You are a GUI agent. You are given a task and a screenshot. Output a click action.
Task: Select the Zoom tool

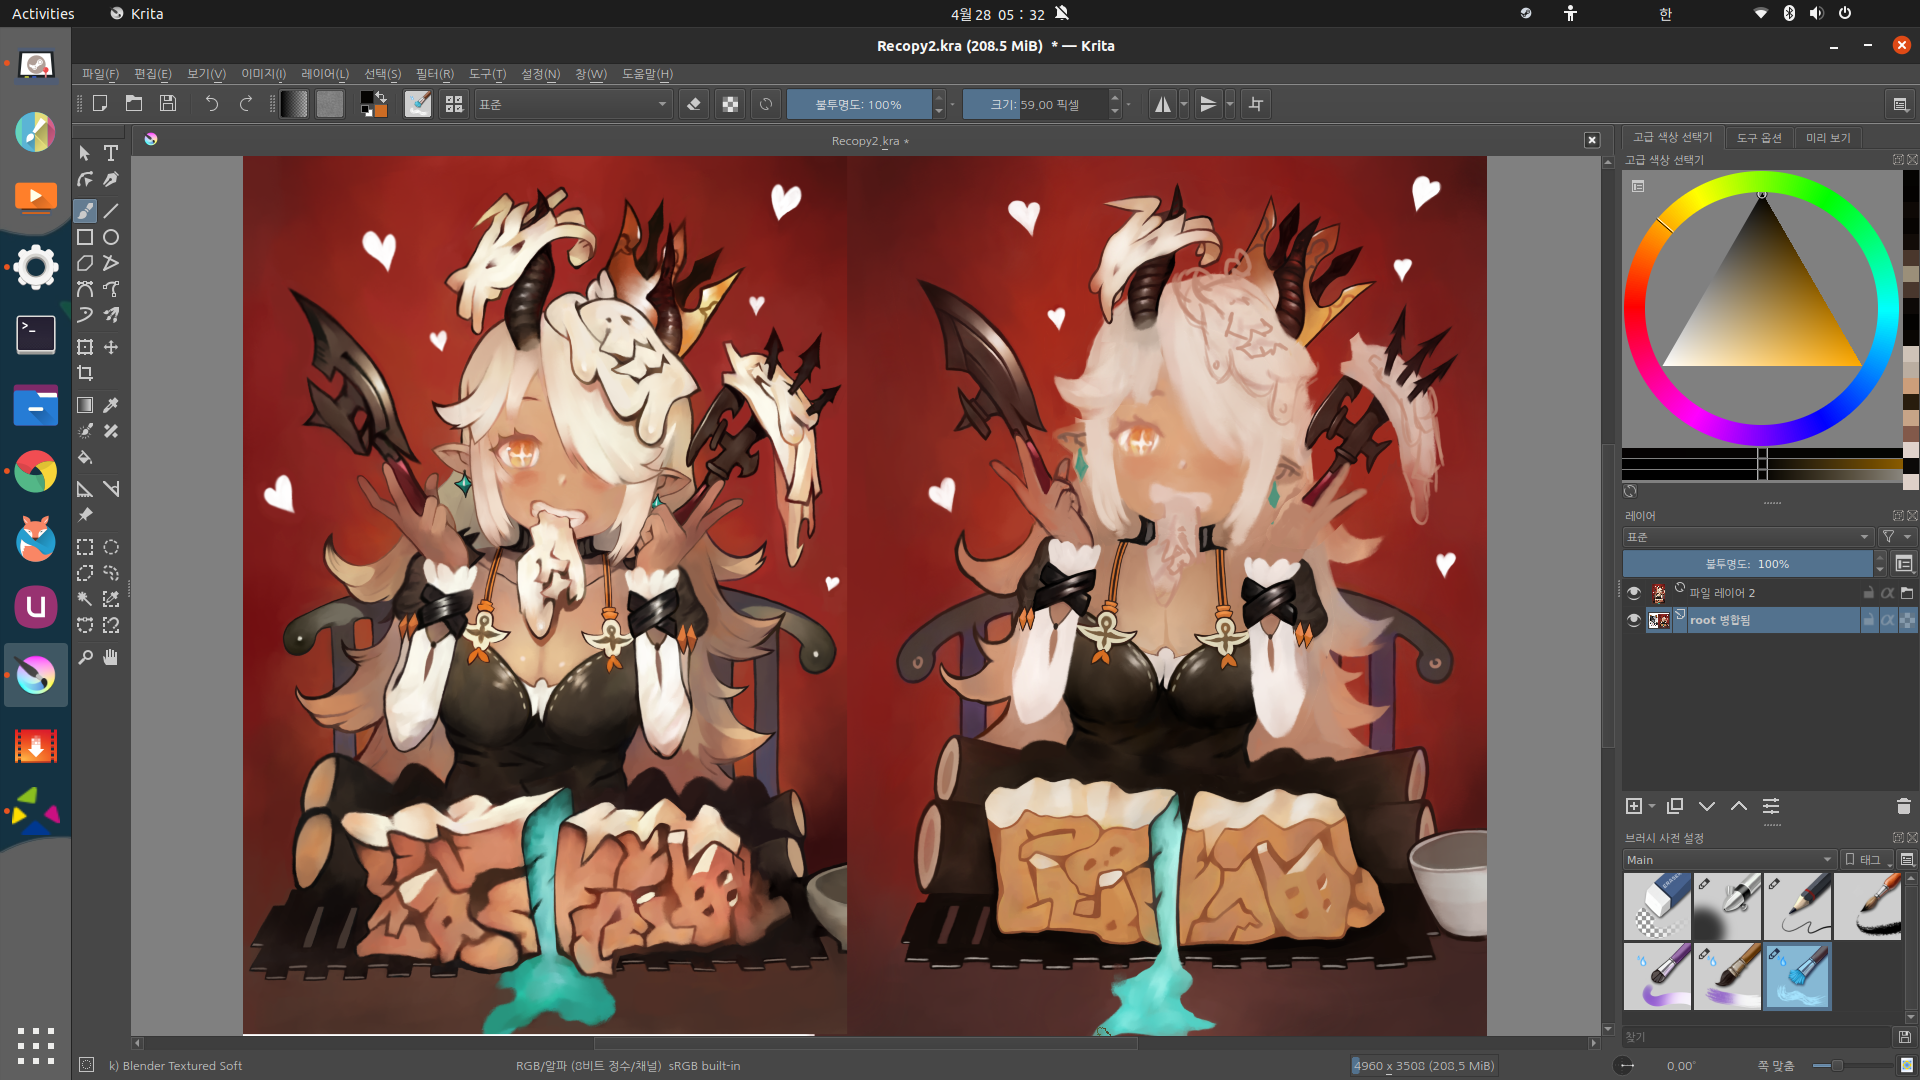(x=85, y=657)
